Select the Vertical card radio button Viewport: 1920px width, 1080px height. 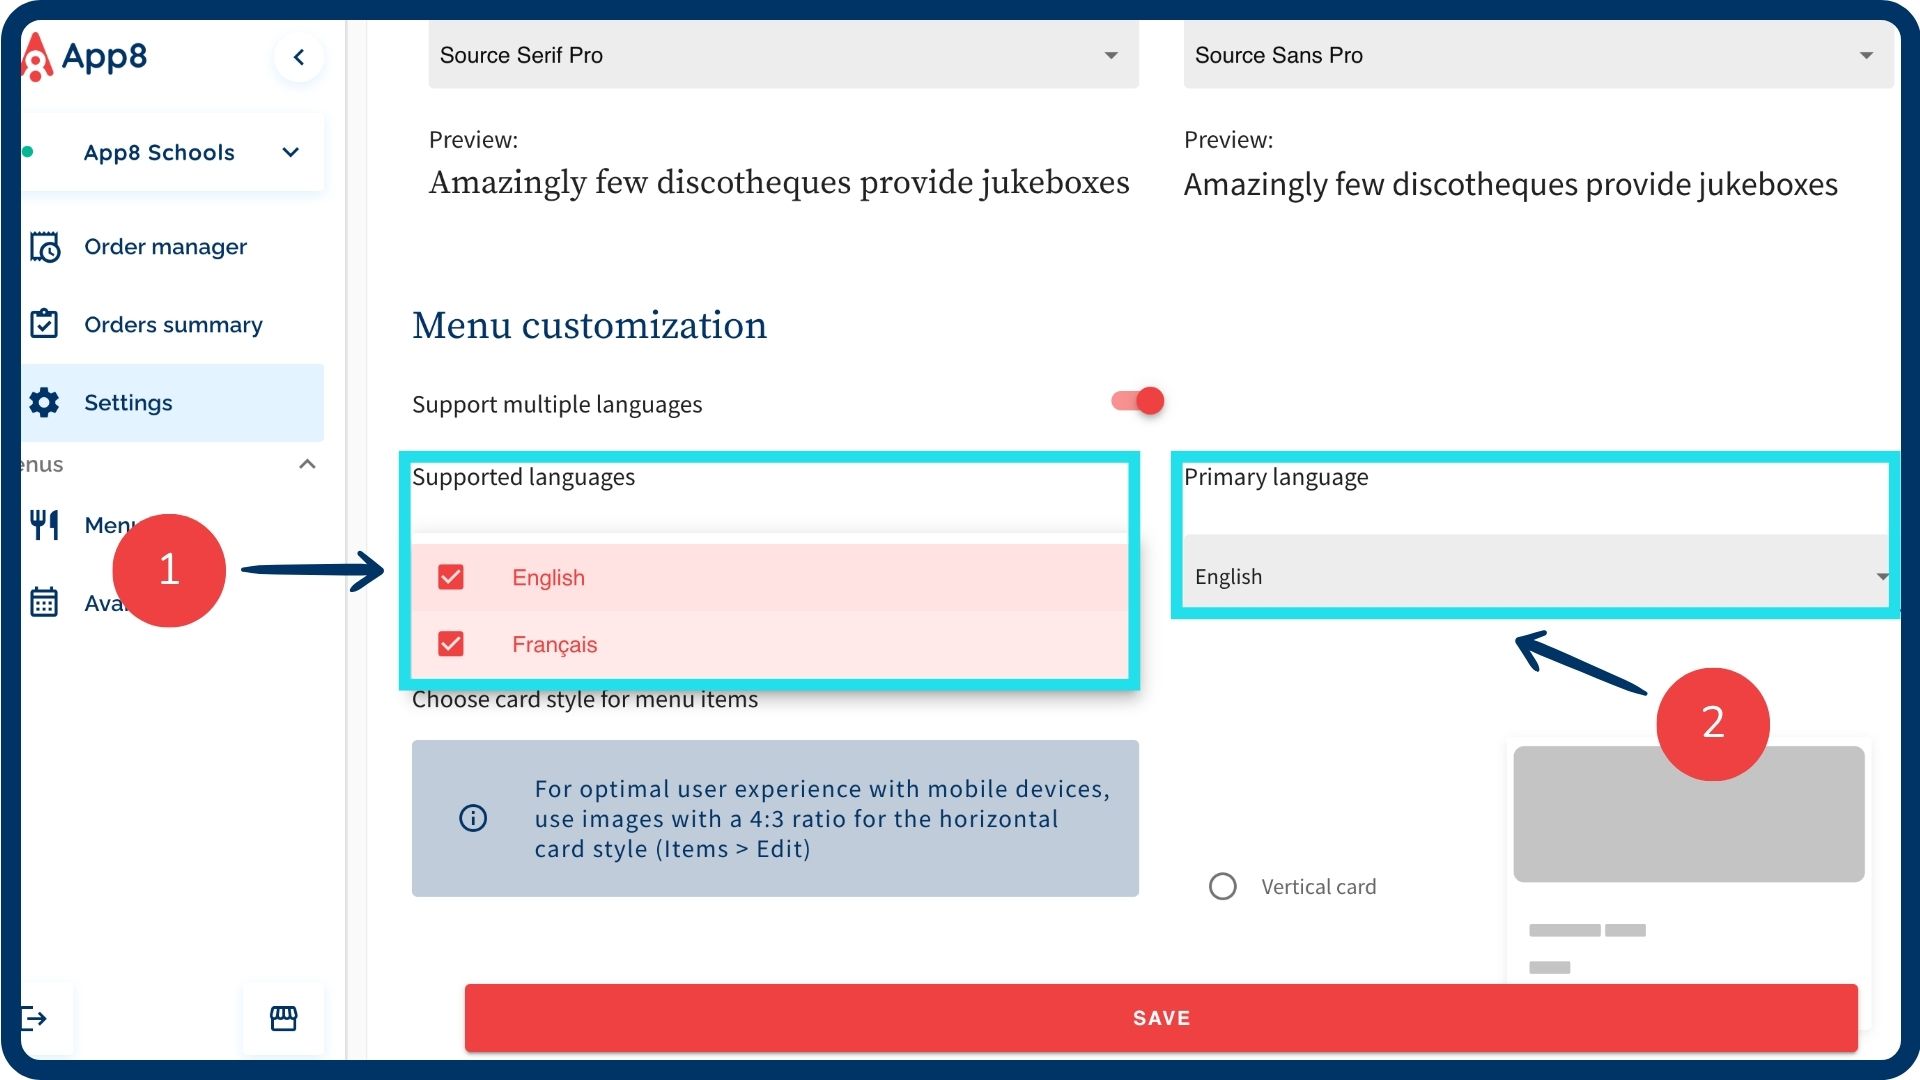click(1222, 887)
